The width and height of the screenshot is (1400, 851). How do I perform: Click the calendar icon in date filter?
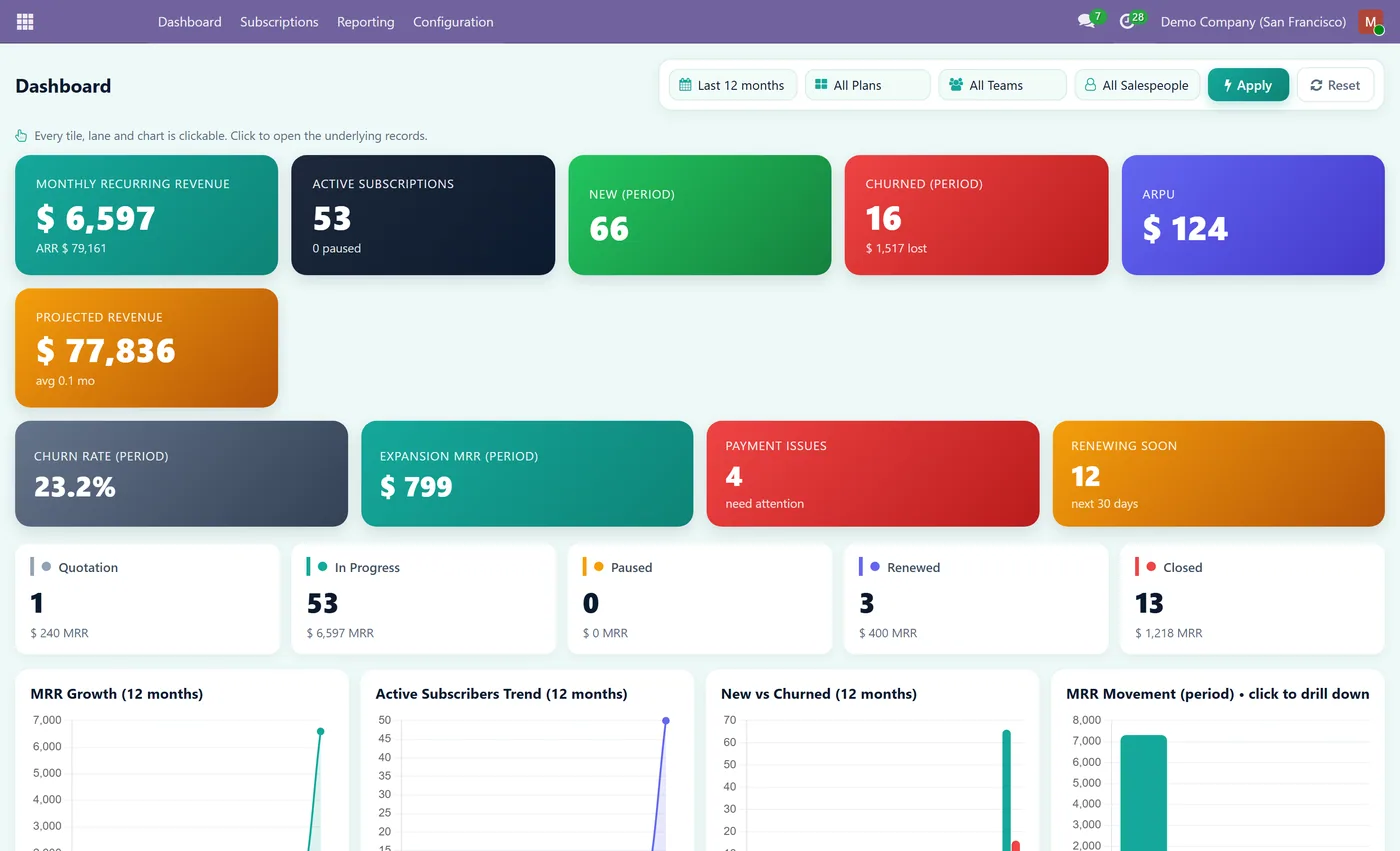point(685,85)
